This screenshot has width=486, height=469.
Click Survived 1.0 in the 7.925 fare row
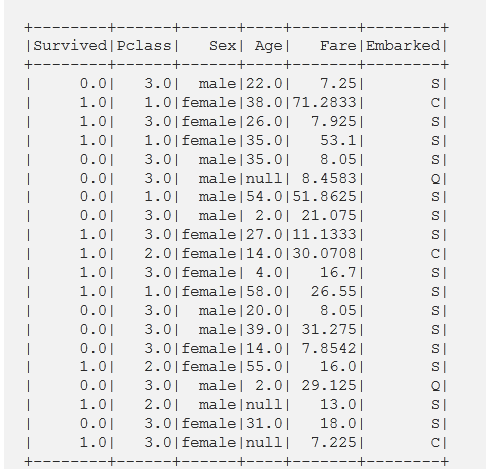(x=93, y=121)
